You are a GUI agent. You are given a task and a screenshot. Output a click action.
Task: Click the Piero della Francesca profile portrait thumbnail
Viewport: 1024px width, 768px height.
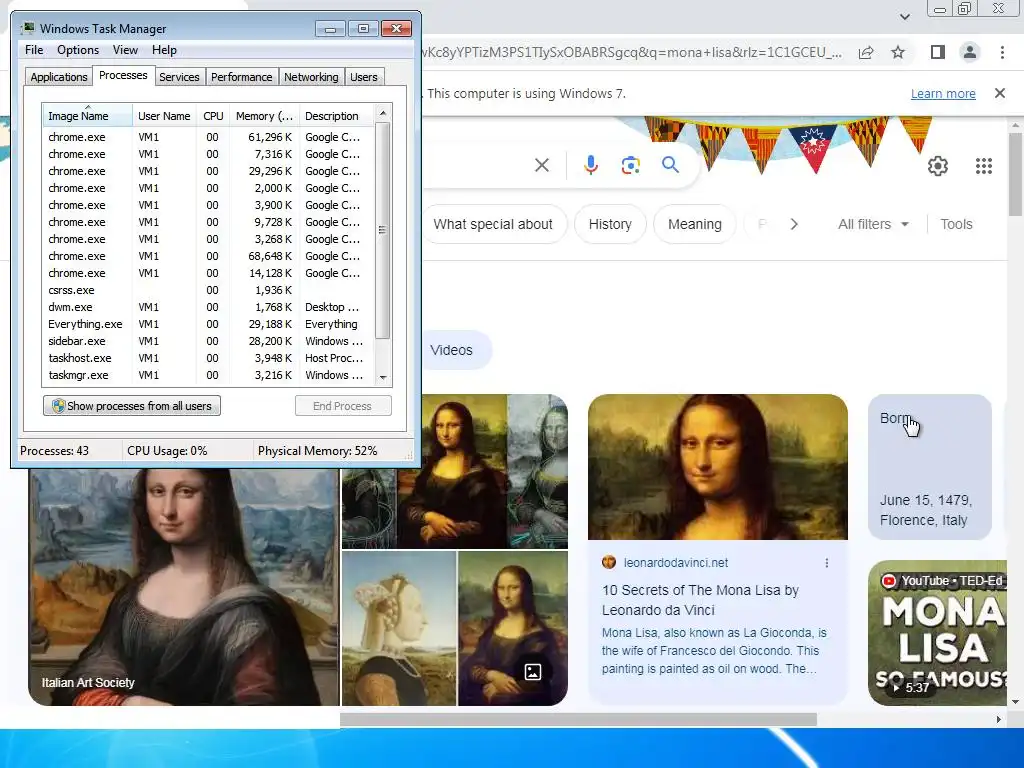[x=399, y=628]
